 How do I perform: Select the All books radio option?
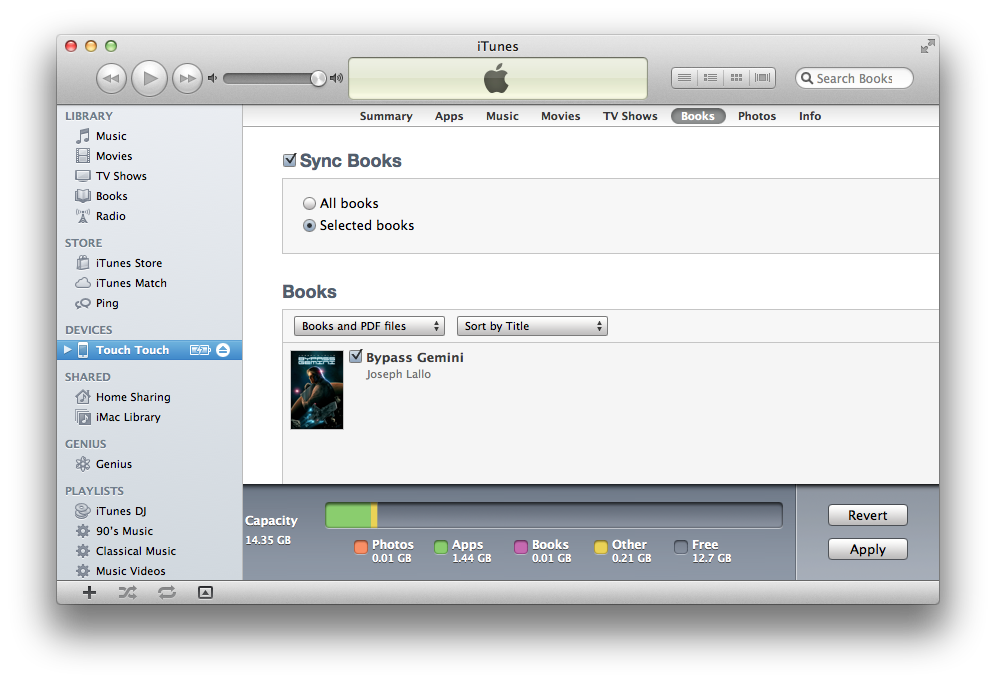pos(309,203)
